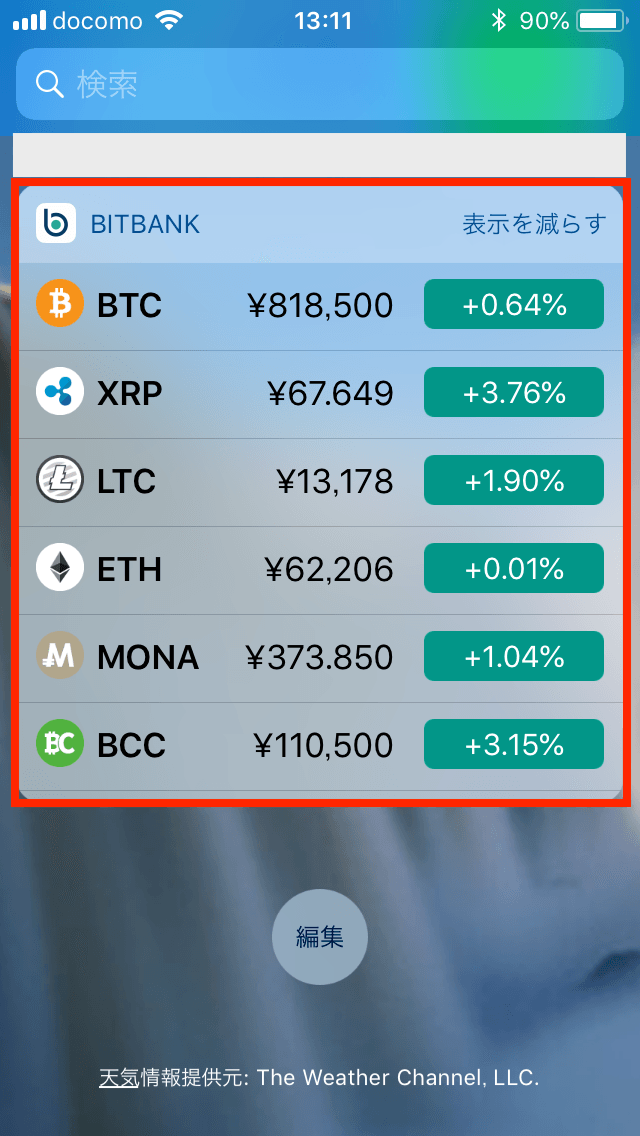
Task: Open the 天気 weather link
Action: tap(118, 1077)
